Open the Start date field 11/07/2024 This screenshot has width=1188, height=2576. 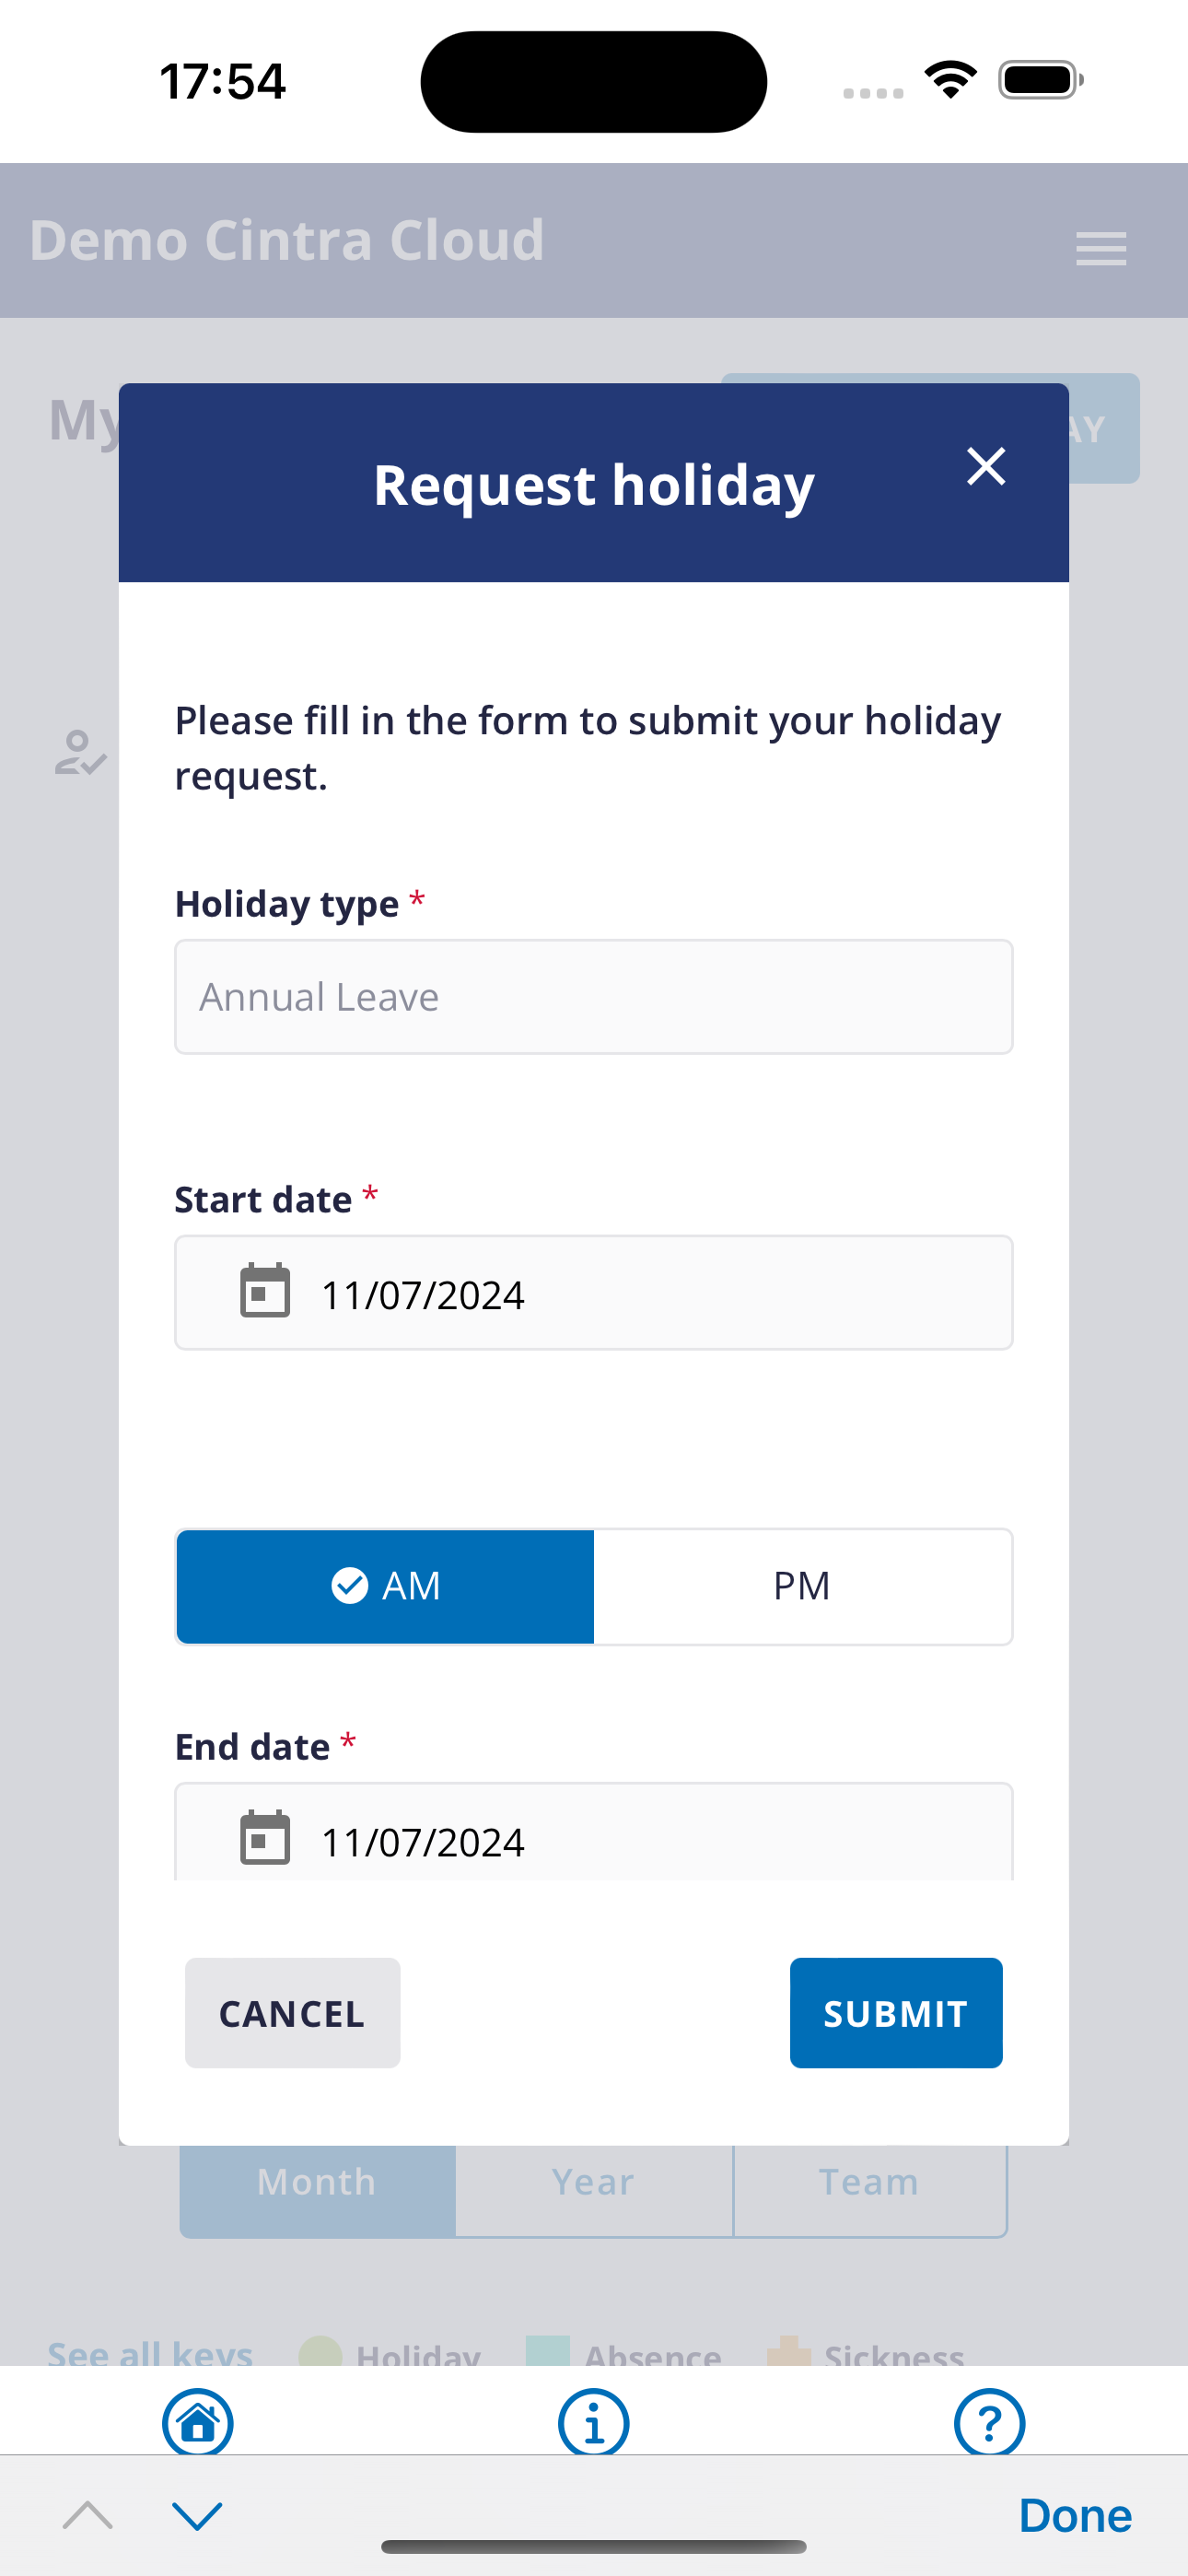click(x=594, y=1293)
